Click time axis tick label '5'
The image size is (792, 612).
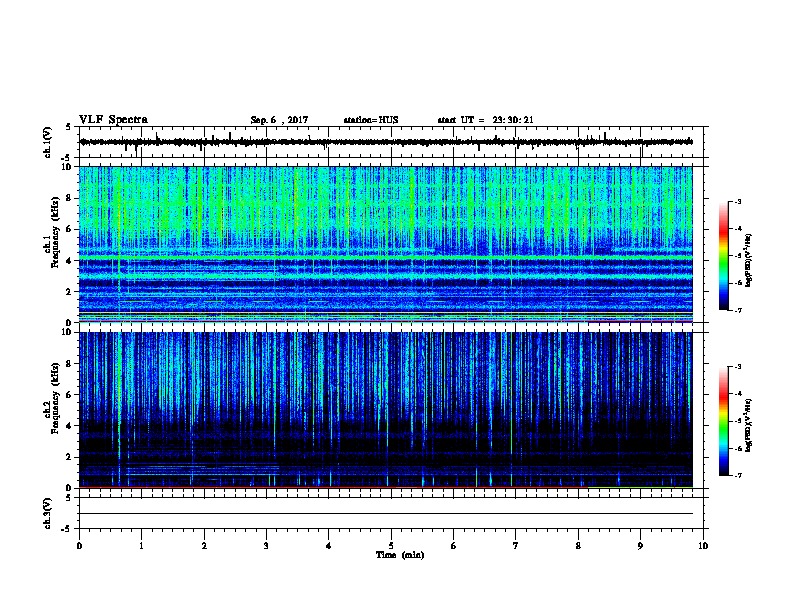(391, 546)
